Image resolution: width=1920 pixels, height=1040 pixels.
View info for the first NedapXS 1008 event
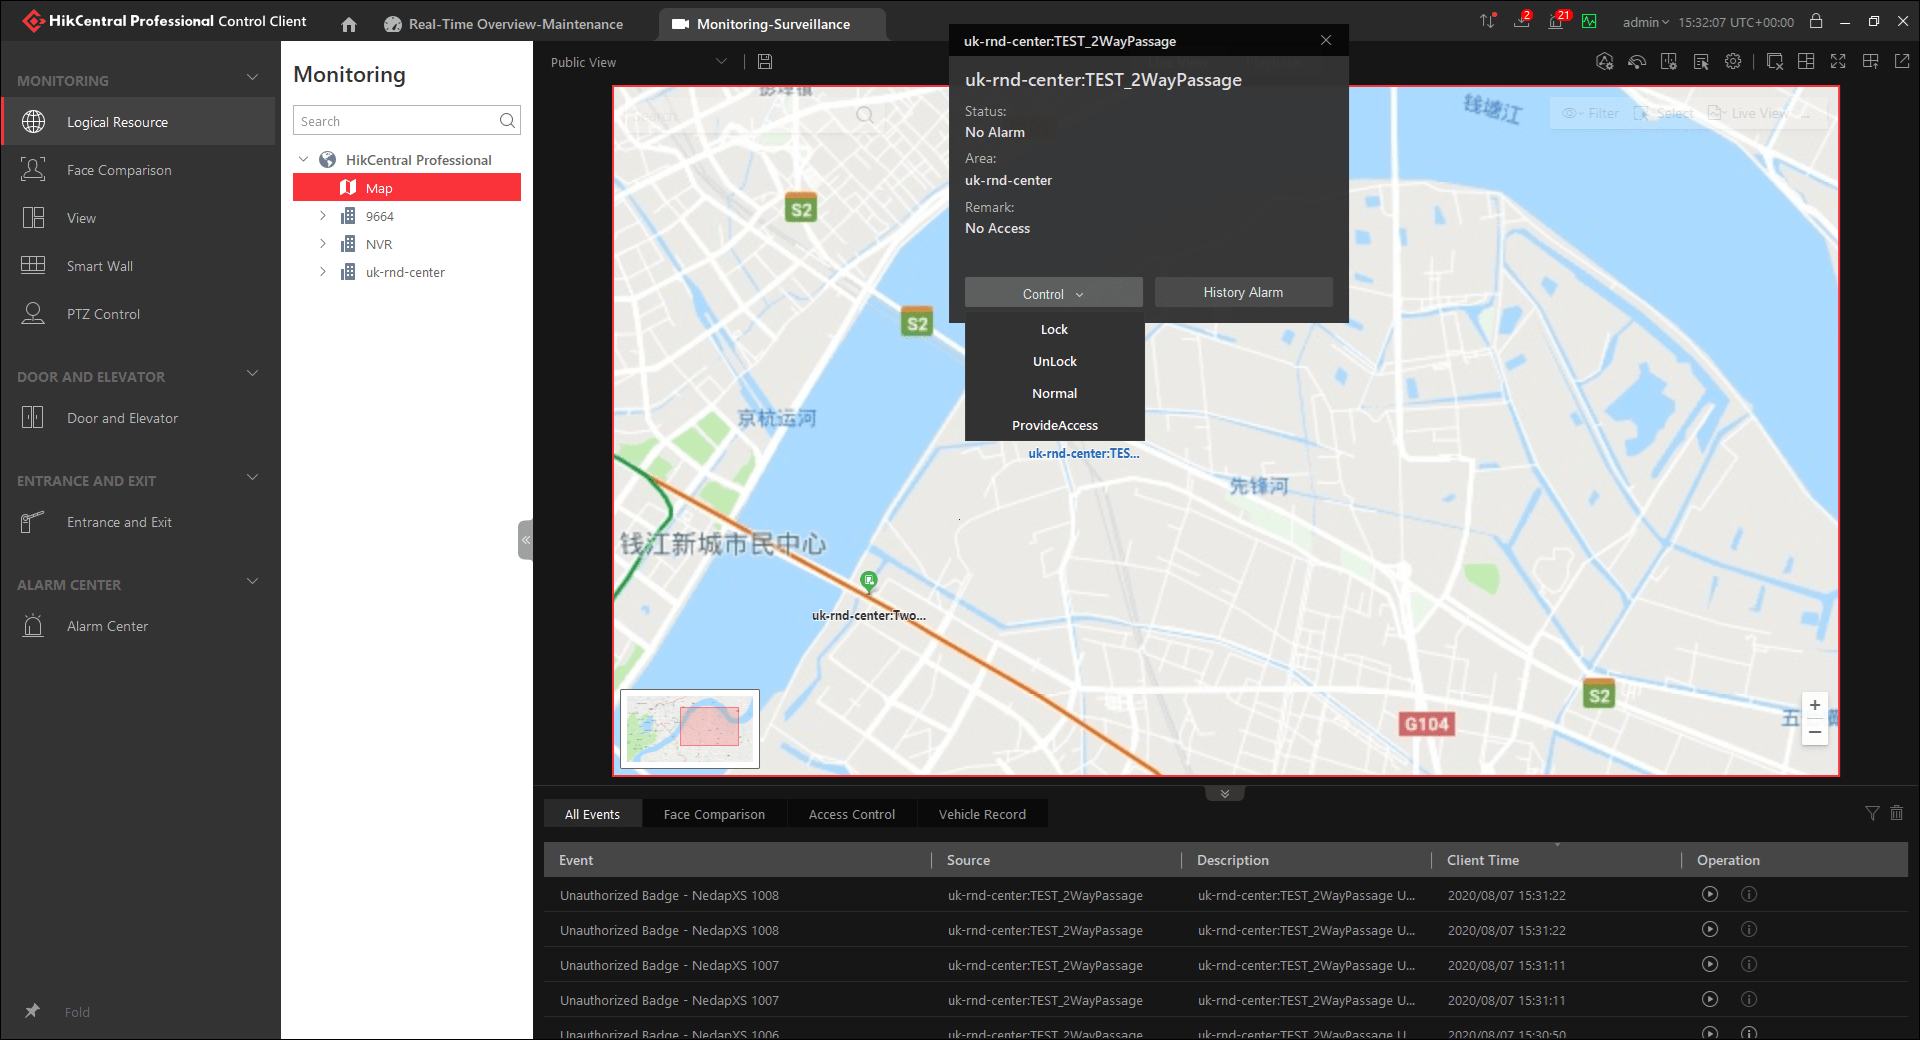[1749, 895]
